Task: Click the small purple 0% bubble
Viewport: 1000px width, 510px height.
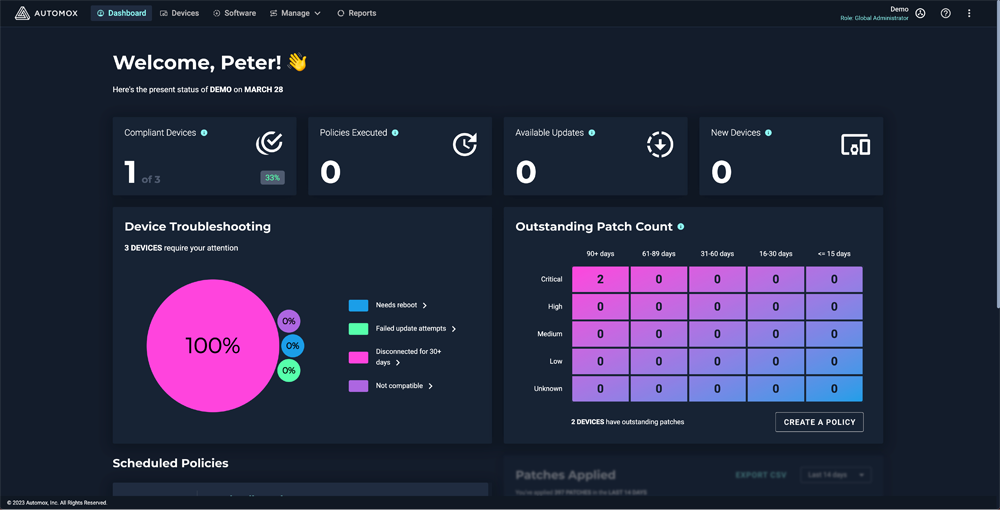Action: click(289, 321)
